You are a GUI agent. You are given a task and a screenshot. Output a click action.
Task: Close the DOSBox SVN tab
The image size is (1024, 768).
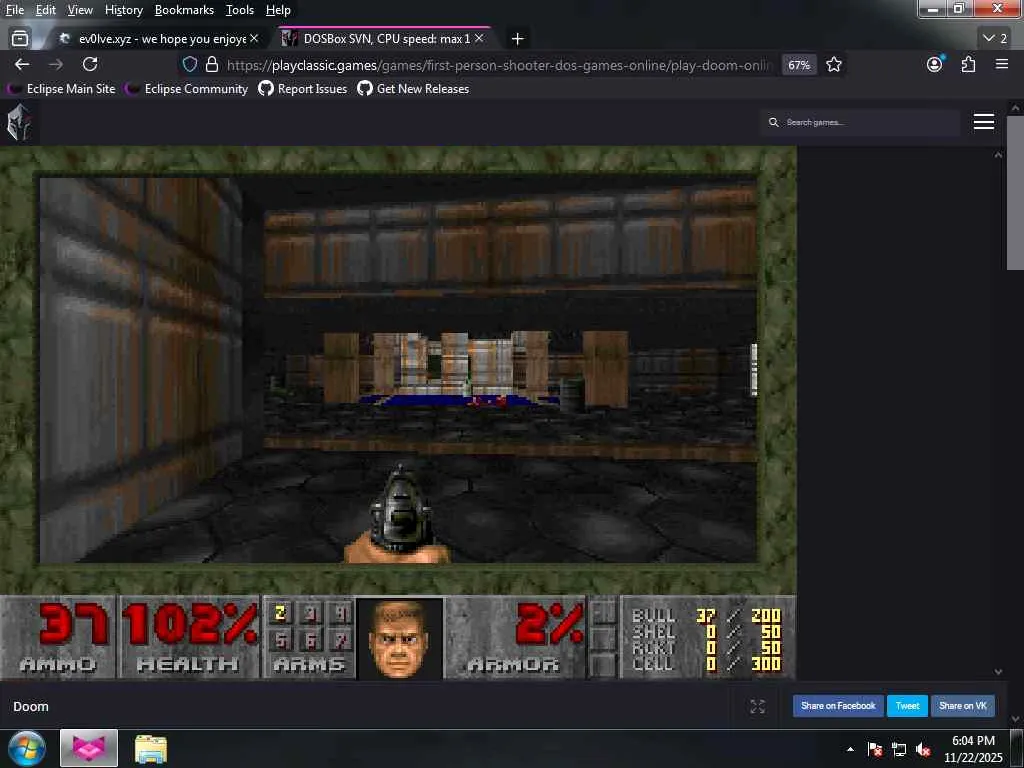pos(479,39)
